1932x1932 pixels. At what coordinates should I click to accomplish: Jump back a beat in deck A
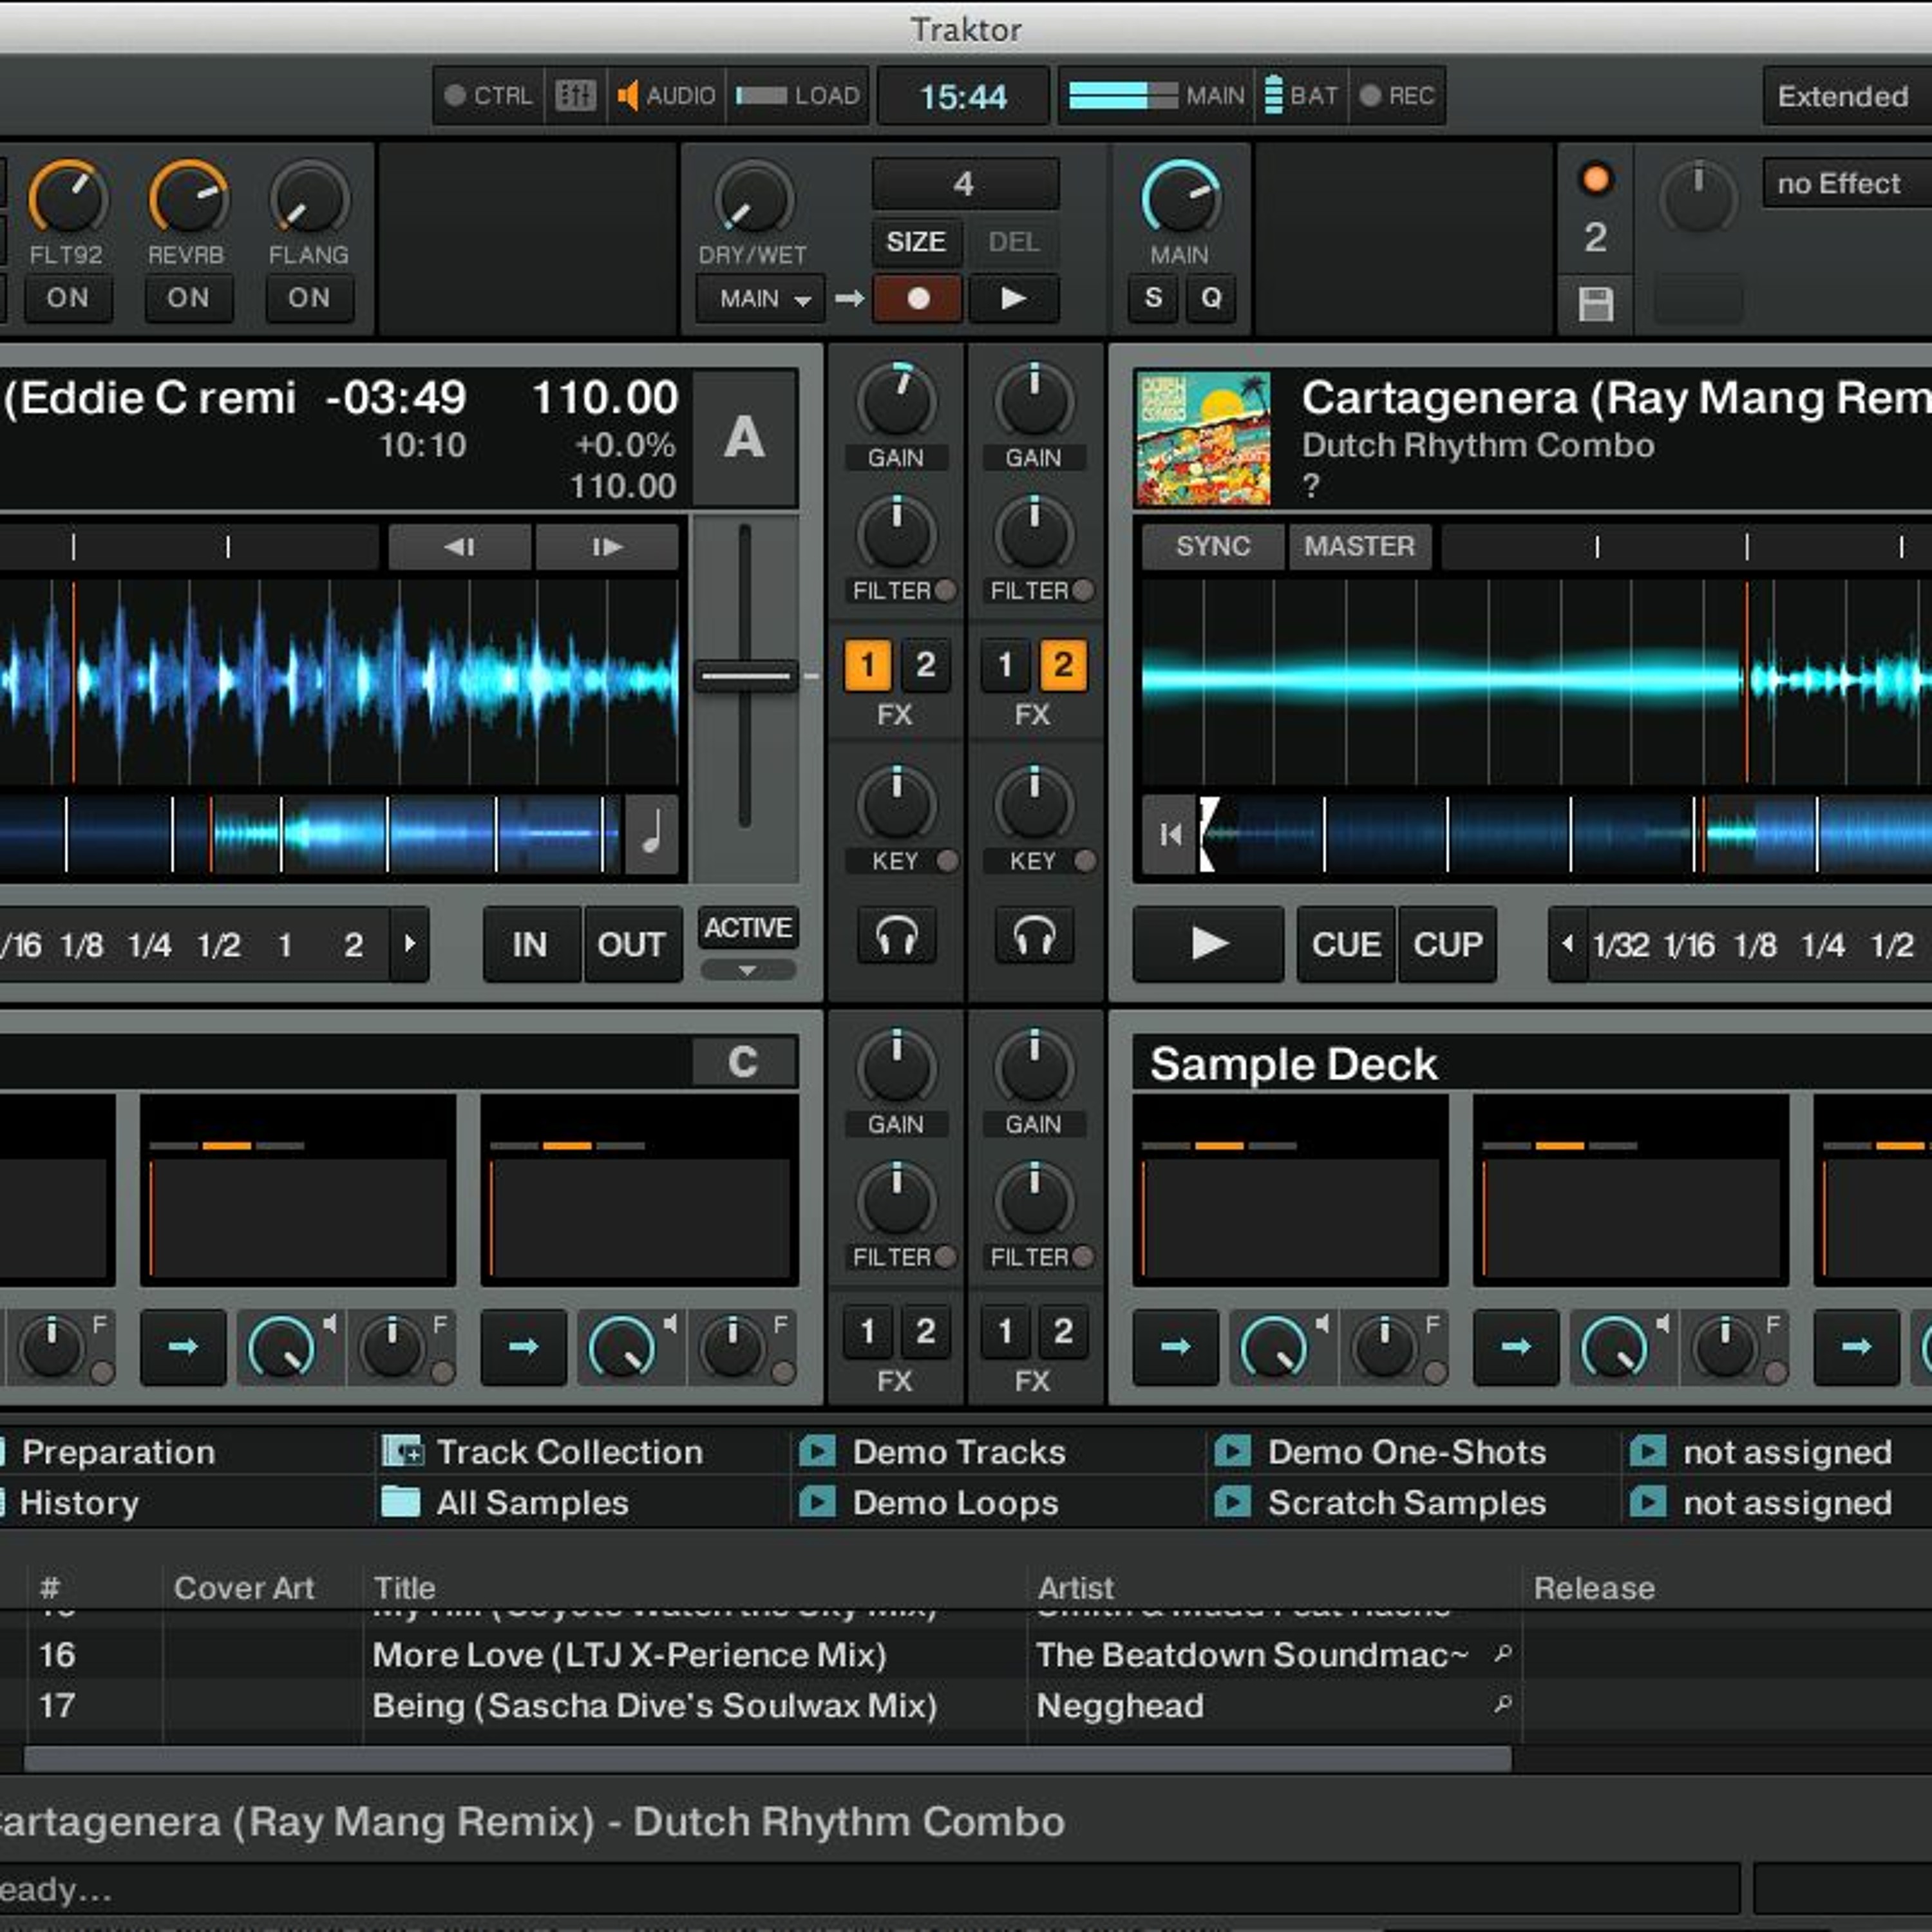pos(460,547)
